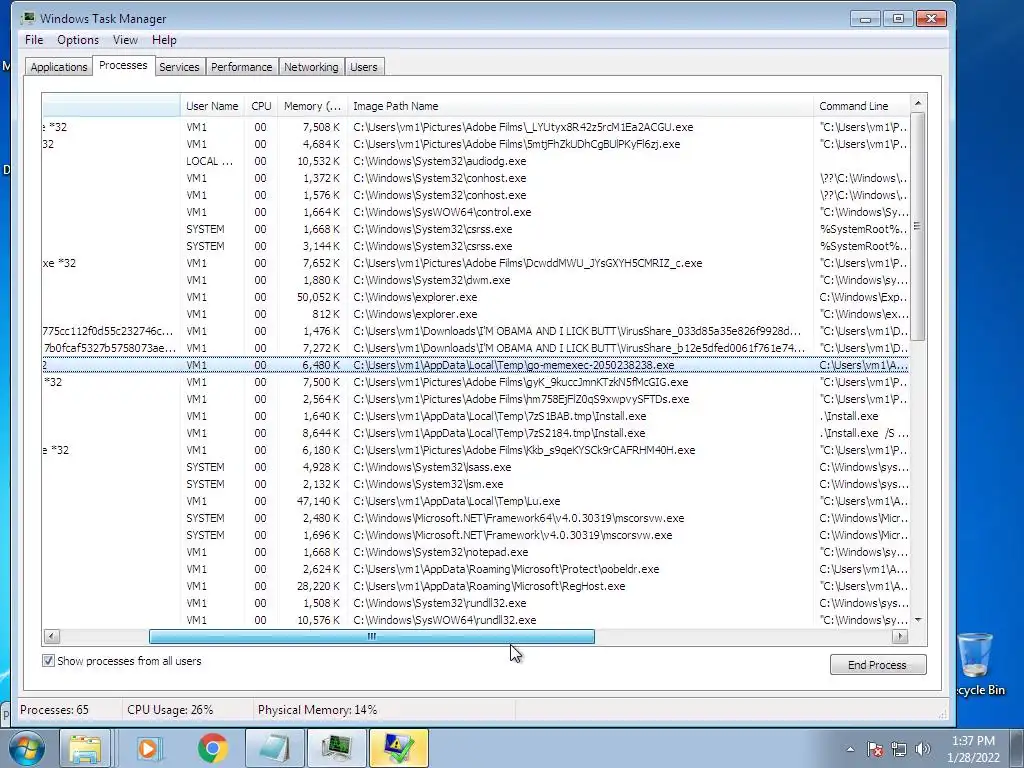1024x768 pixels.
Task: Select the dwm.exe process row
Action: pos(475,280)
